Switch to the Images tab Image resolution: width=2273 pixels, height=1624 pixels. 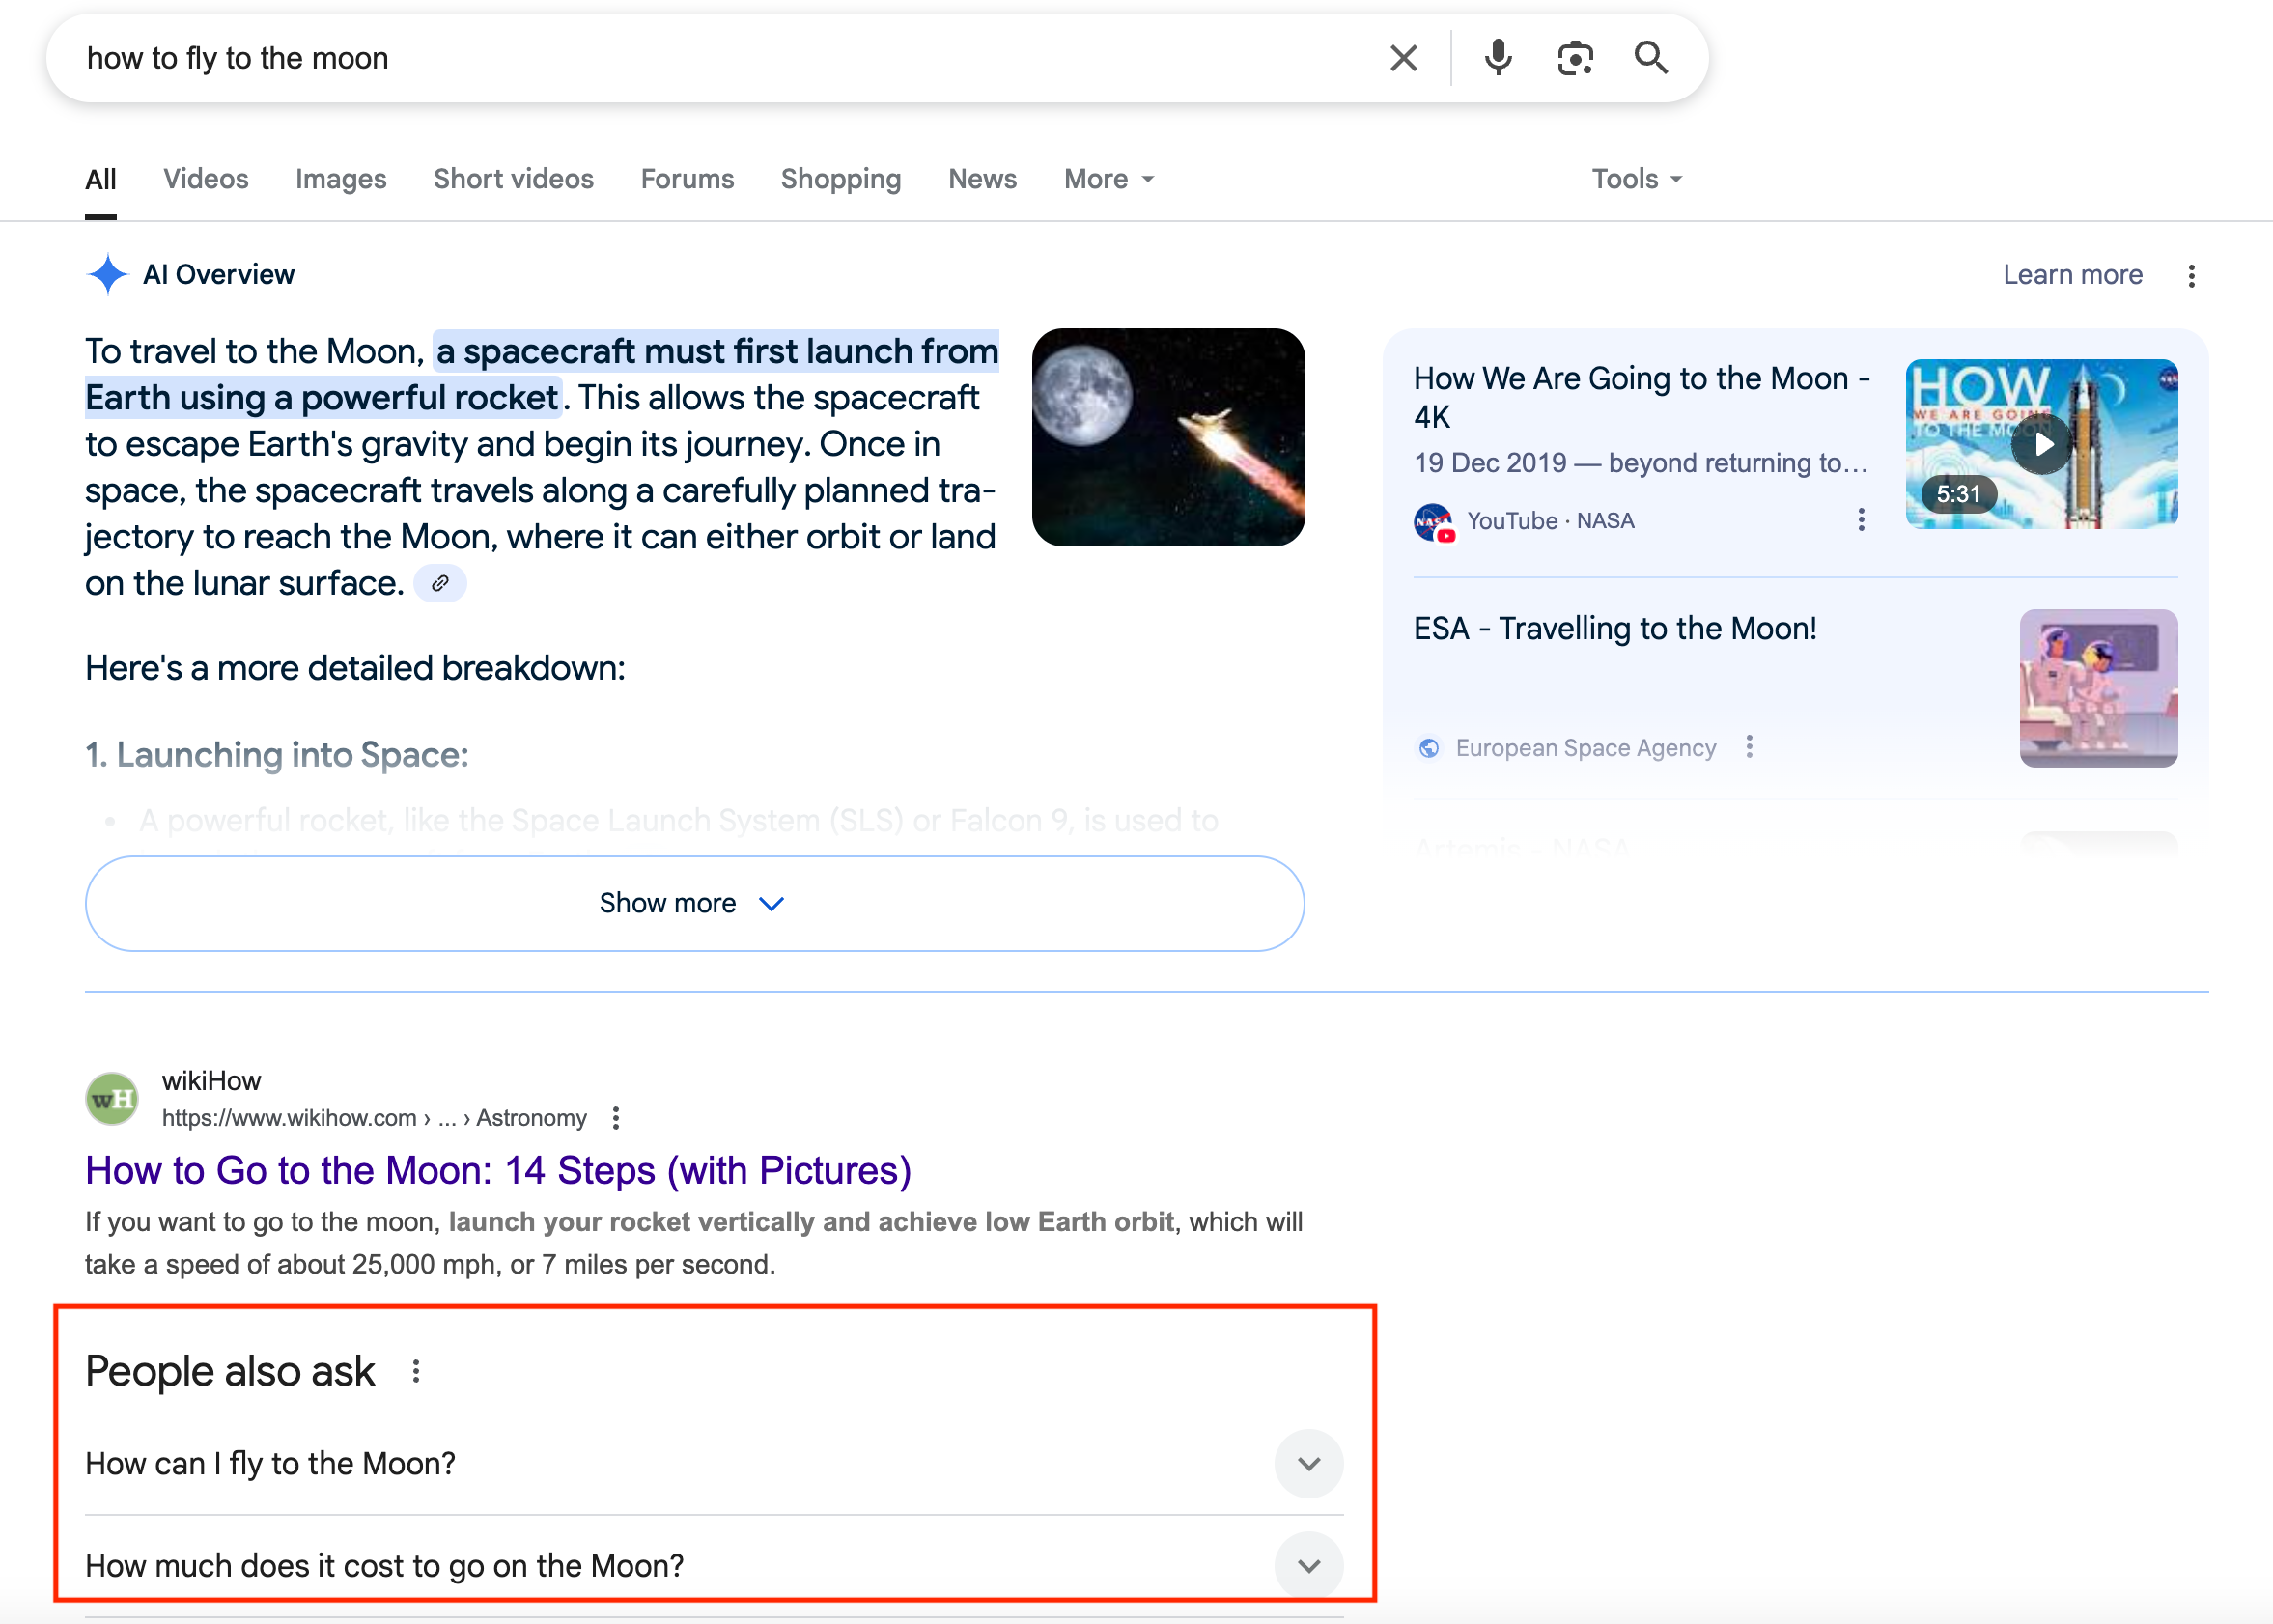pos(341,179)
